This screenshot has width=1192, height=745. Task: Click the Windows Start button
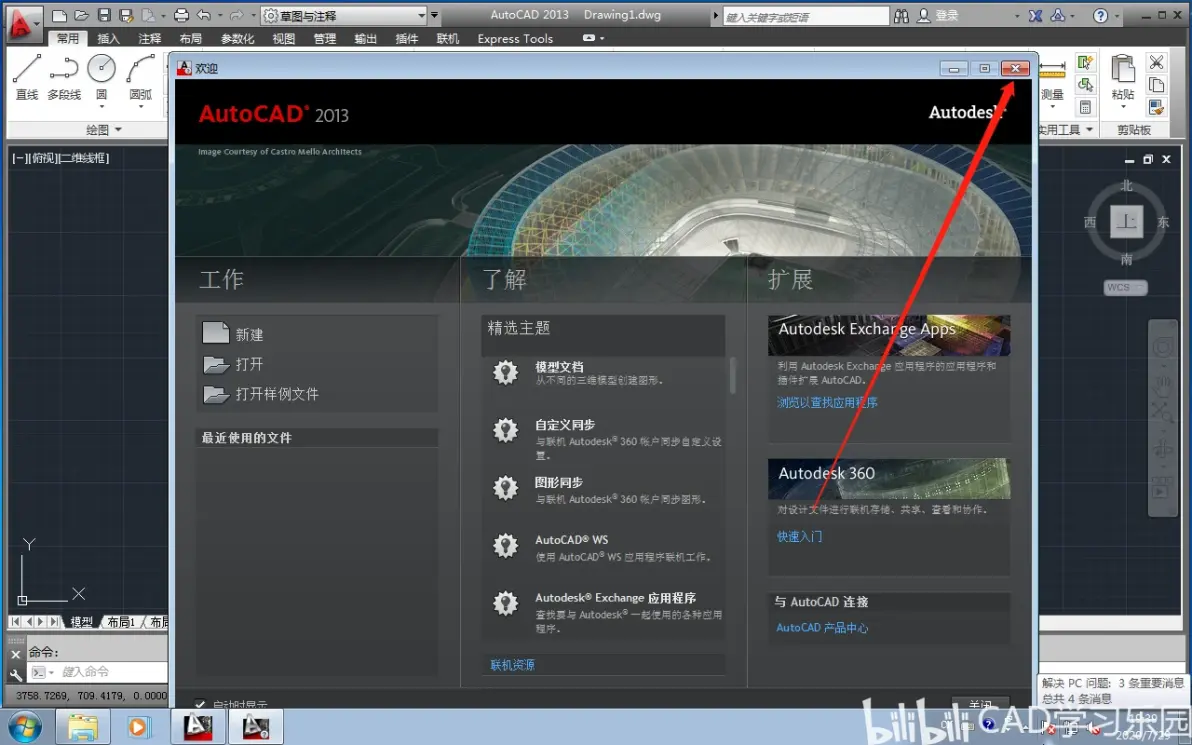click(x=24, y=727)
